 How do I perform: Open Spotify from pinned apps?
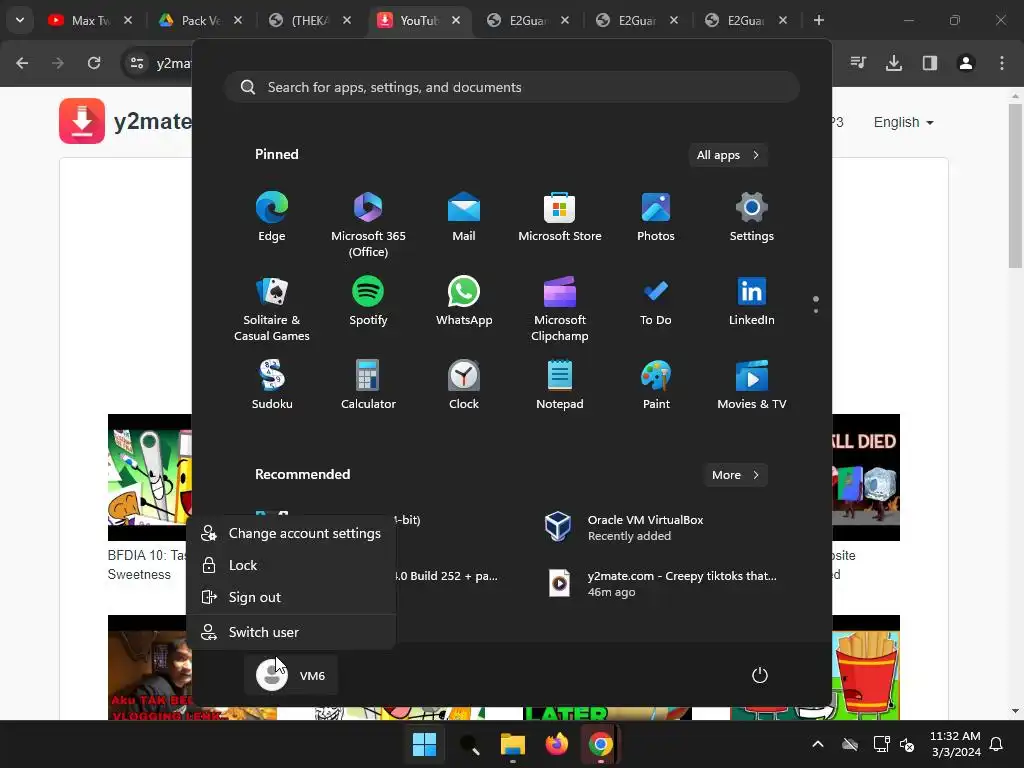coord(368,302)
